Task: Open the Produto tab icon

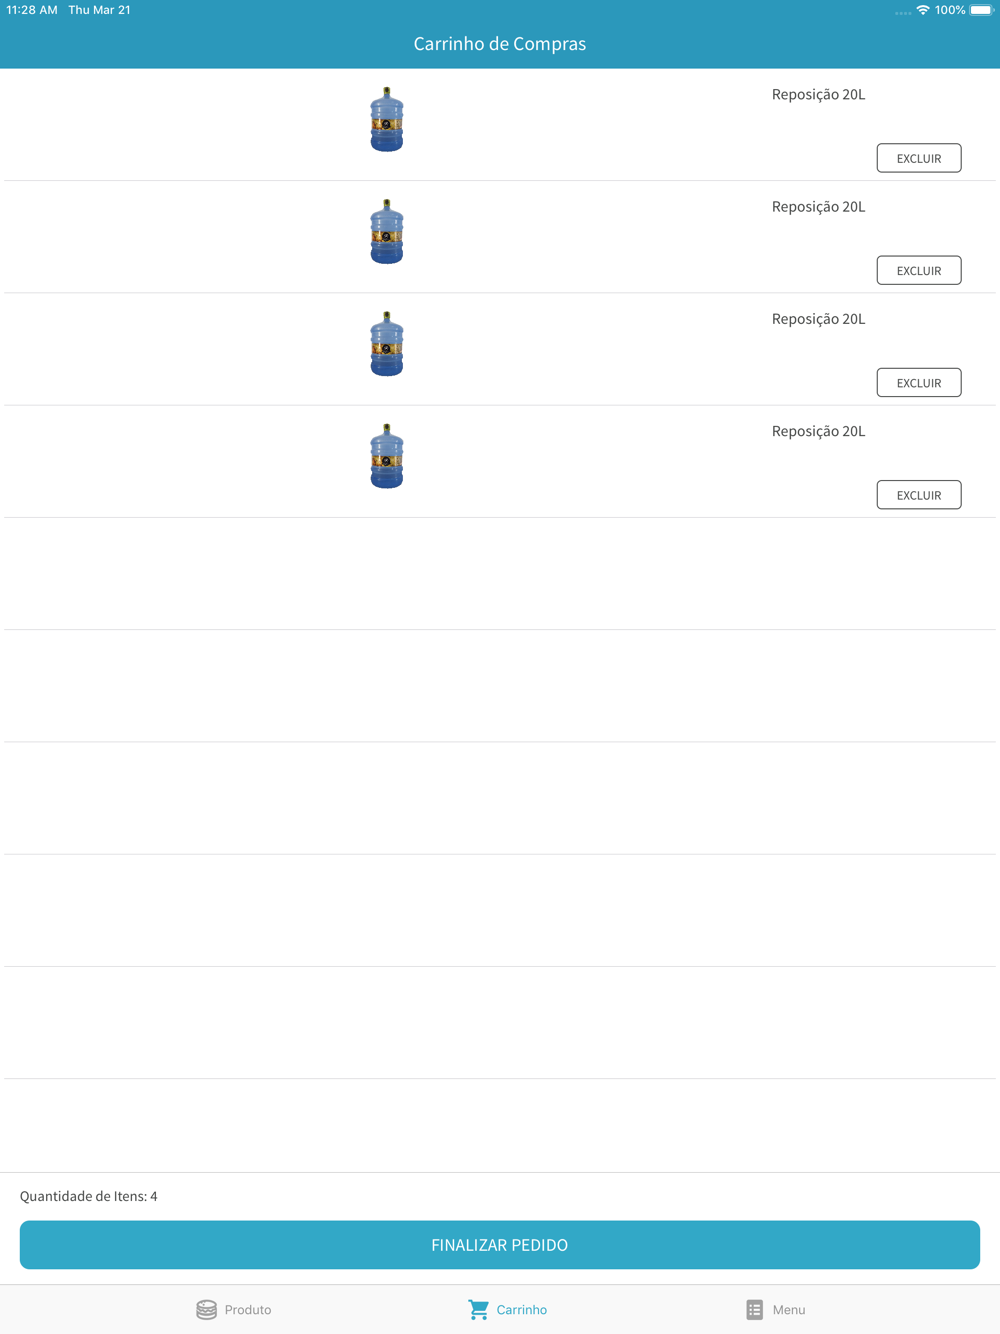Action: point(206,1309)
